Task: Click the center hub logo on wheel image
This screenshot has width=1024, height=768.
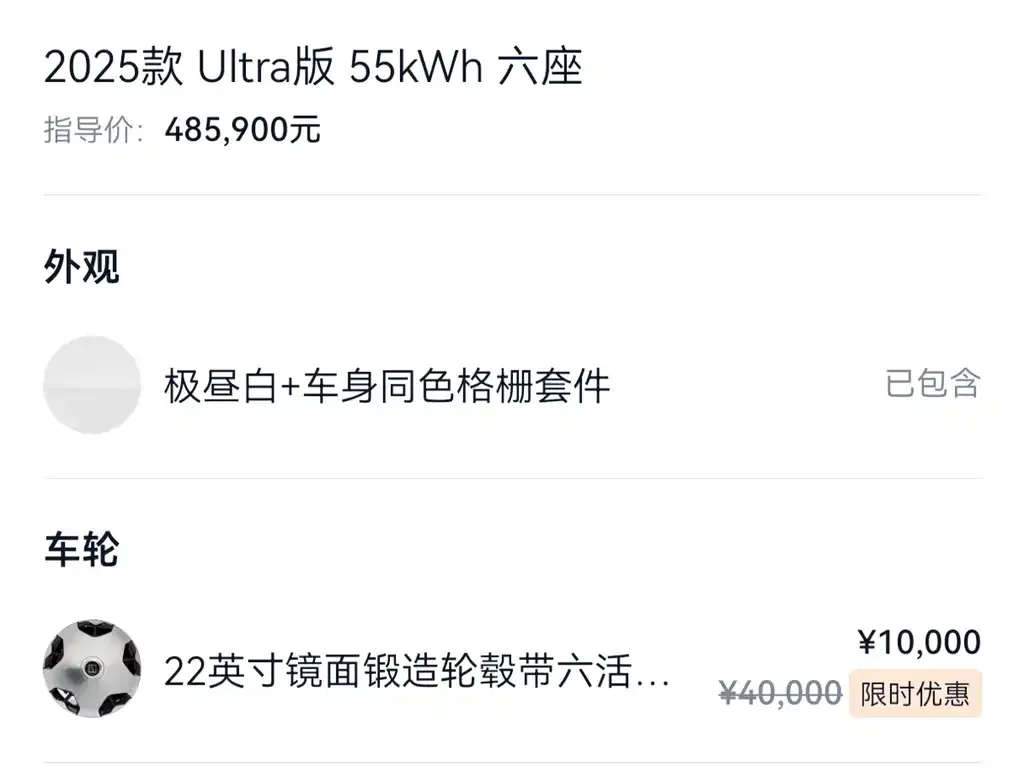Action: (x=92, y=669)
